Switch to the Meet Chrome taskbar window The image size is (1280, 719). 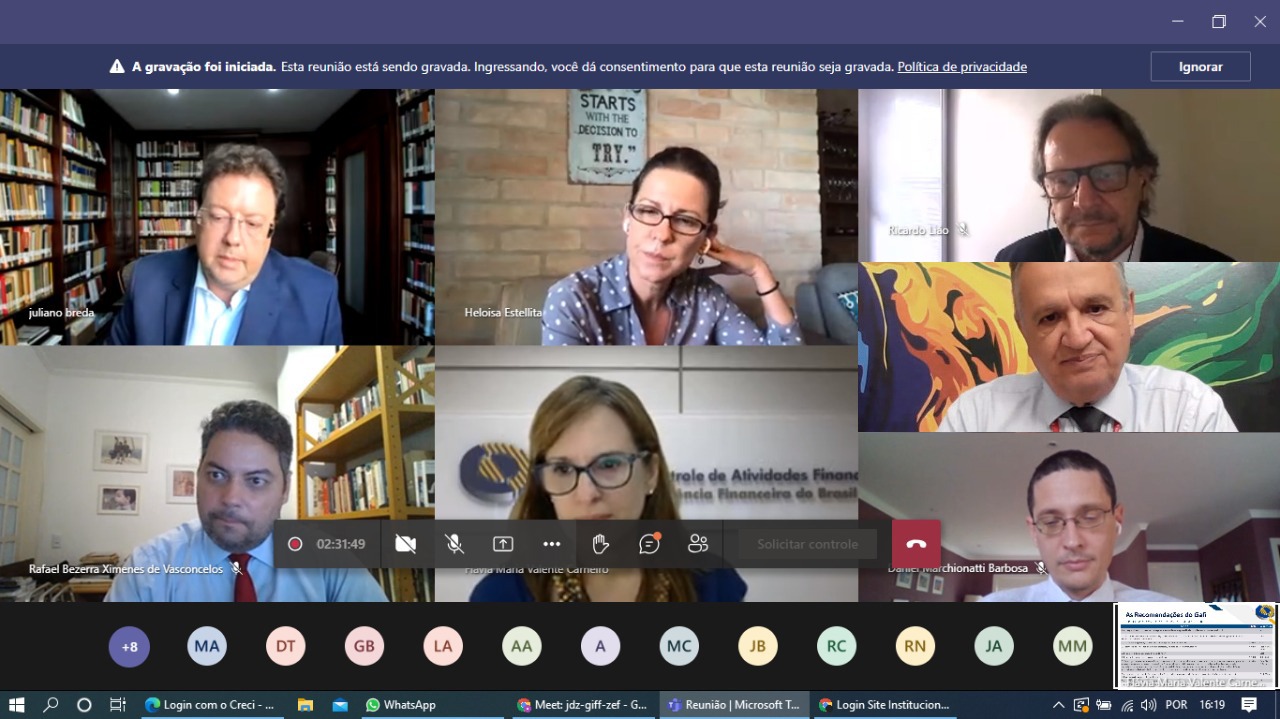click(x=582, y=705)
